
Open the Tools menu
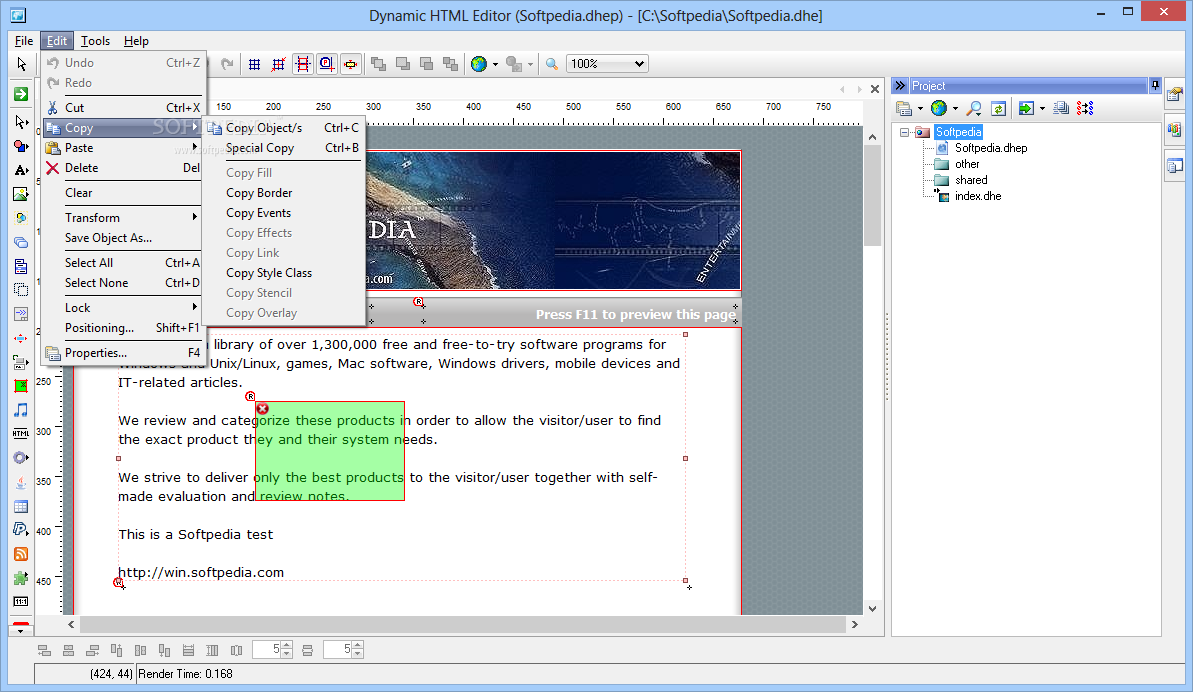pos(95,41)
